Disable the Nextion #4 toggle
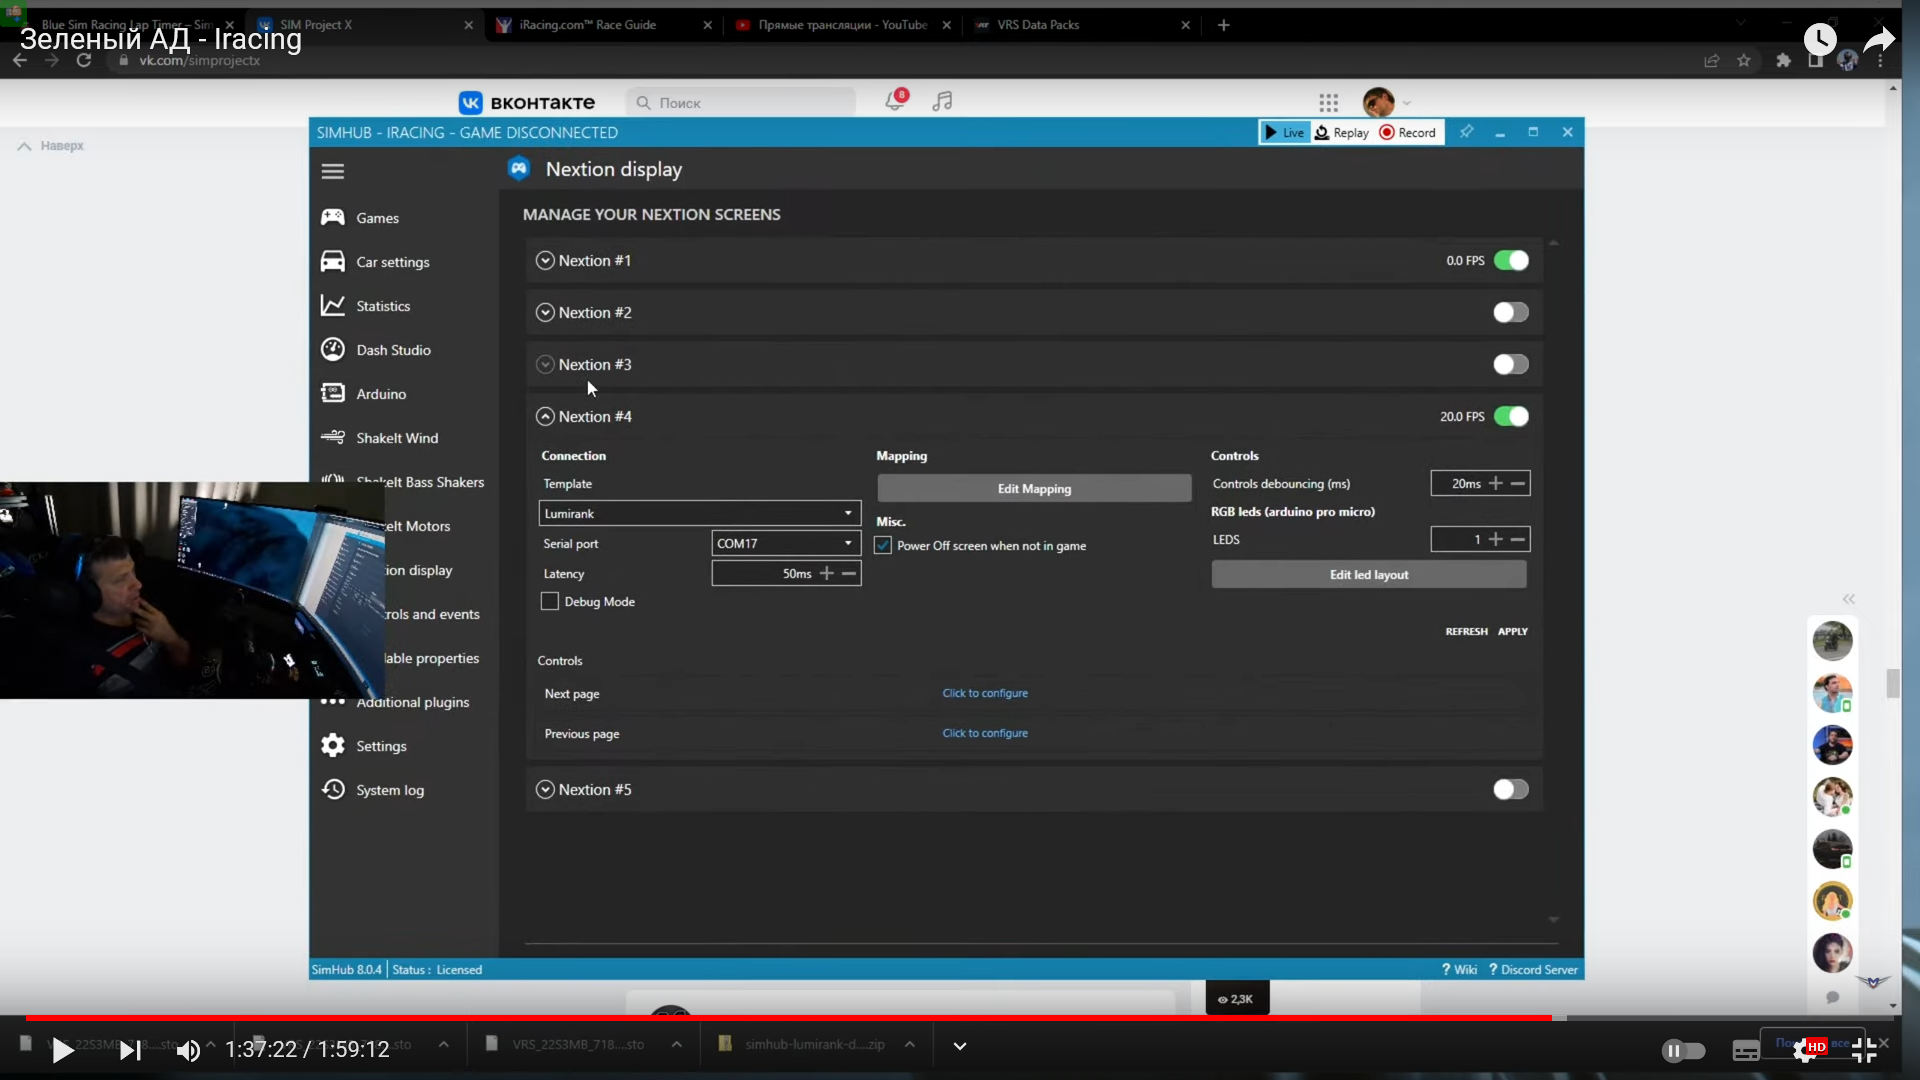This screenshot has width=1920, height=1080. tap(1510, 417)
